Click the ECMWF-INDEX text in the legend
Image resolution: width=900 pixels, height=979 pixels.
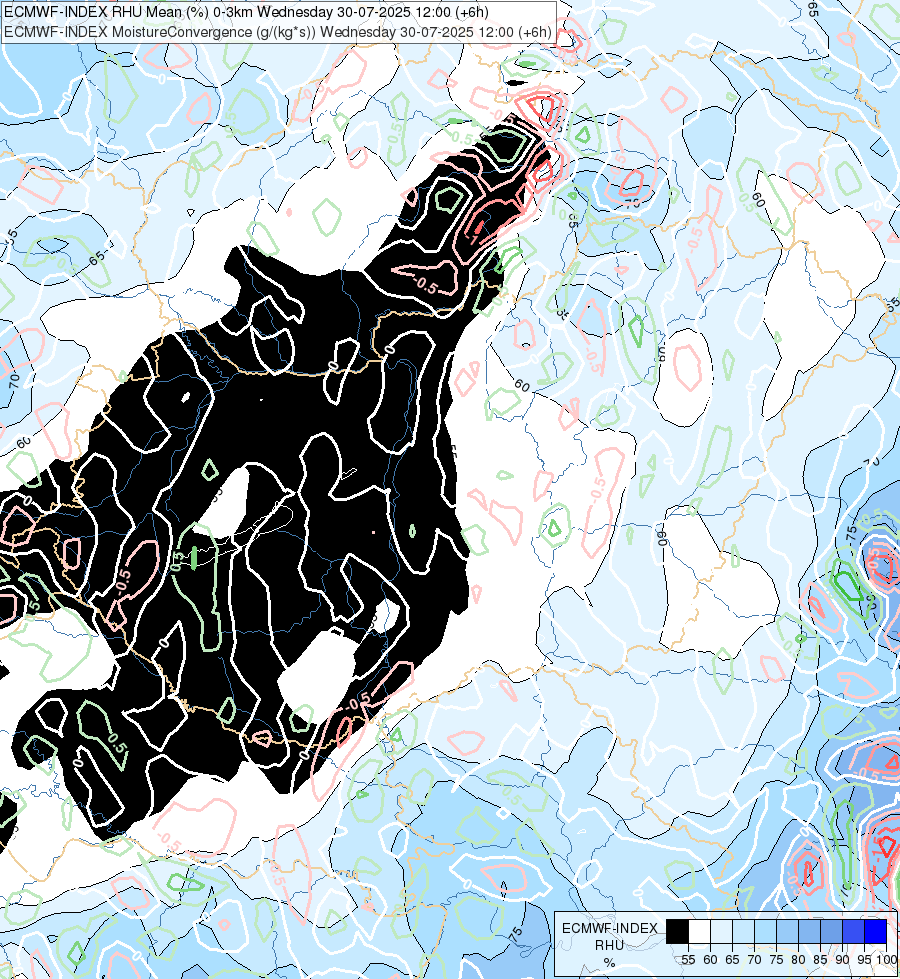(x=610, y=928)
